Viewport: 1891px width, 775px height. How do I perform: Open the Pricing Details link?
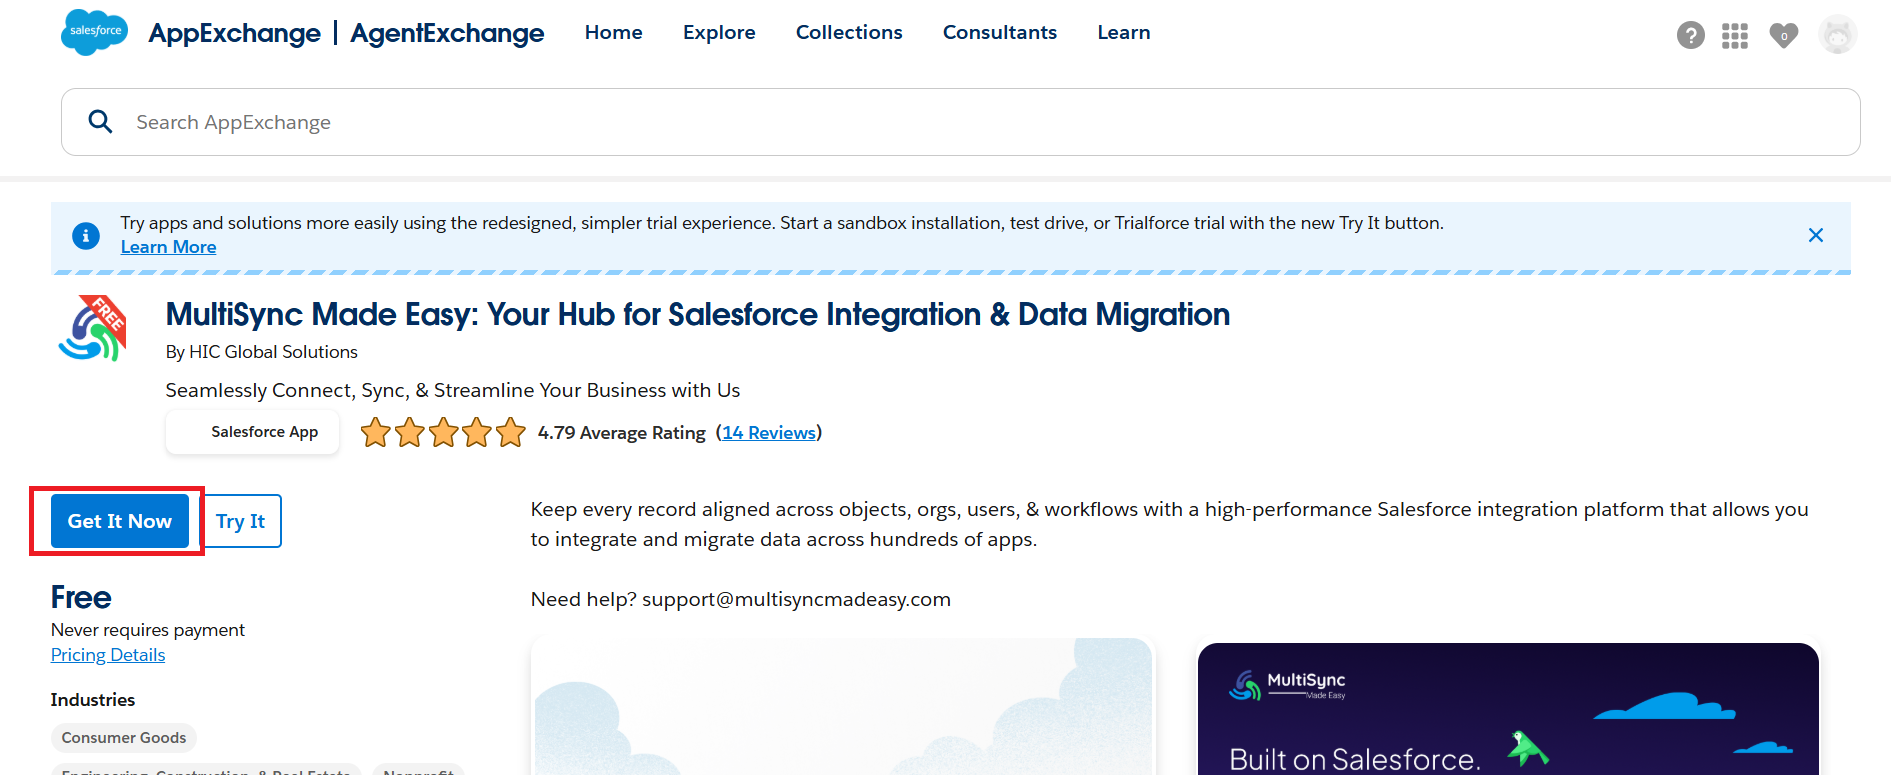tap(108, 655)
